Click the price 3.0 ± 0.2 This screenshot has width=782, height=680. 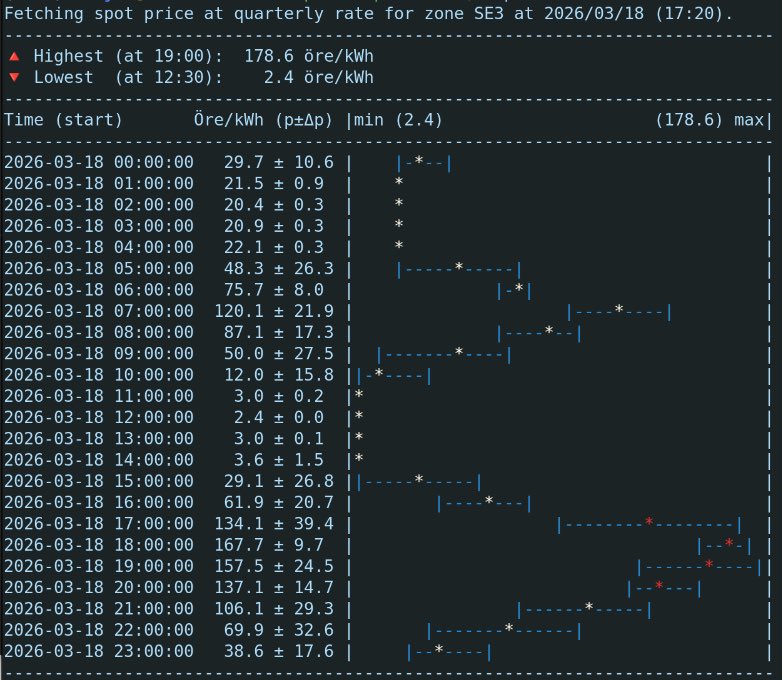tap(279, 396)
